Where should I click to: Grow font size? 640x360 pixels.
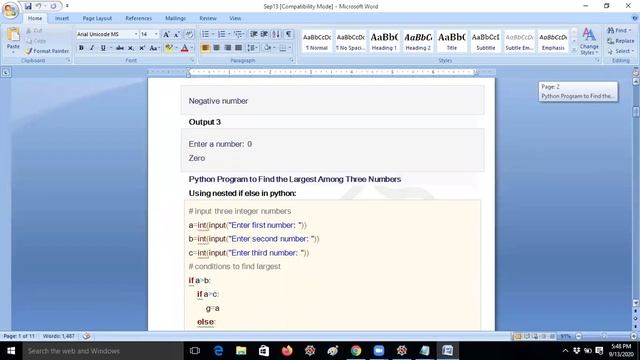point(166,34)
